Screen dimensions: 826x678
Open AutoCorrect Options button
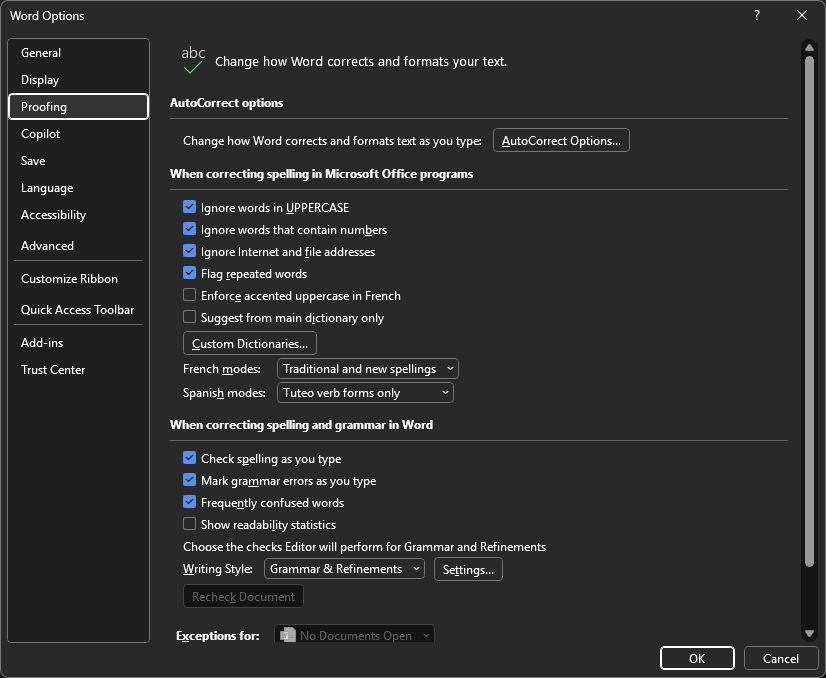[x=561, y=141]
